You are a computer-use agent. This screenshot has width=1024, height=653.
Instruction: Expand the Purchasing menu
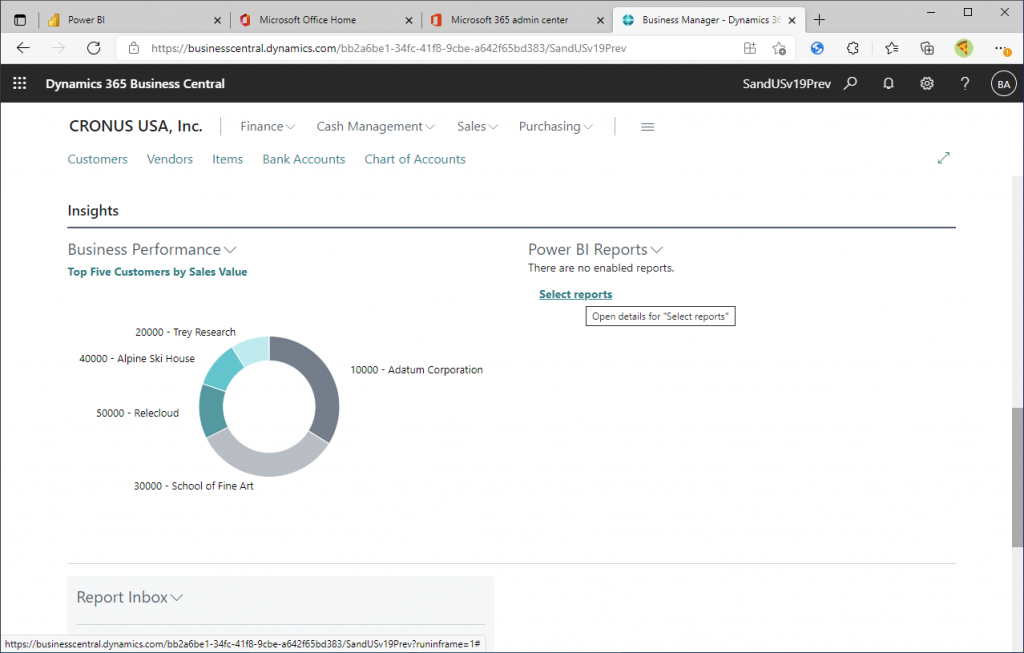tap(556, 127)
